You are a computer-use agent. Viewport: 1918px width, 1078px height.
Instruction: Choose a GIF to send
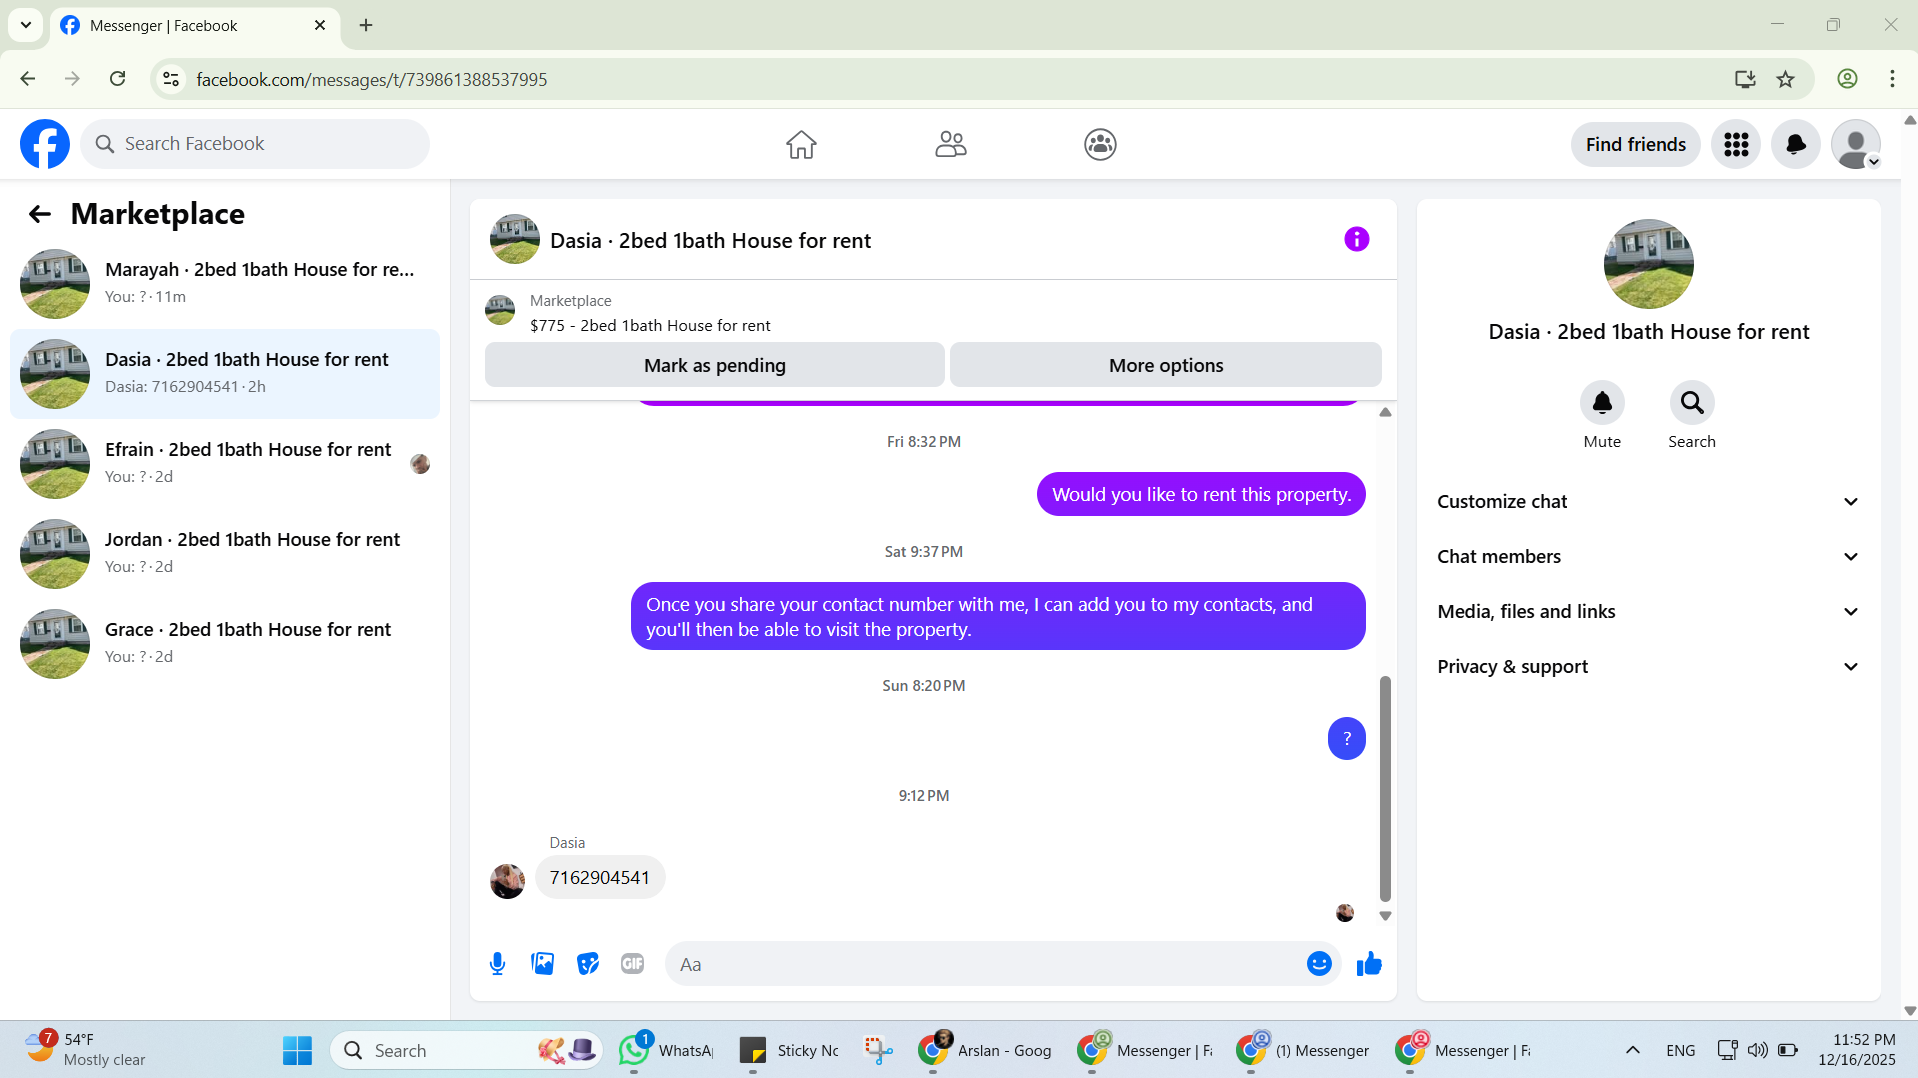tap(632, 964)
